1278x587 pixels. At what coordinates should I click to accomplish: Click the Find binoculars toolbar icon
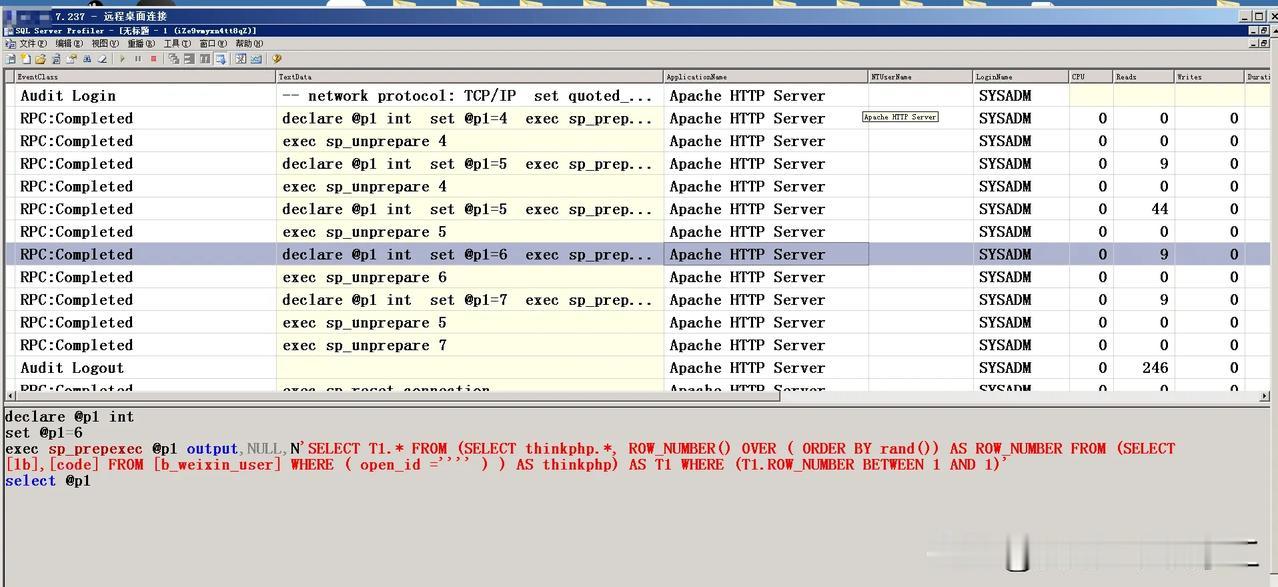[x=87, y=59]
